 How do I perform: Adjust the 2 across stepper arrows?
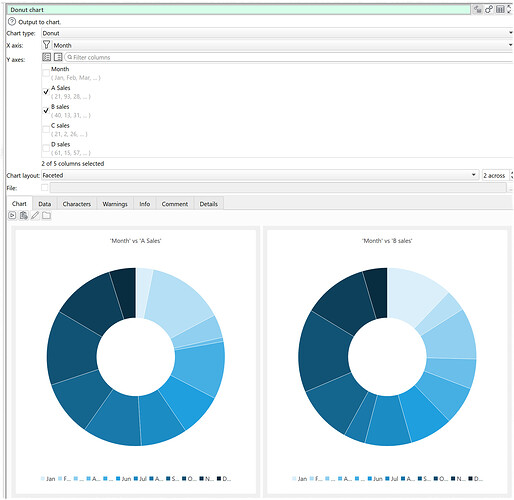click(511, 175)
